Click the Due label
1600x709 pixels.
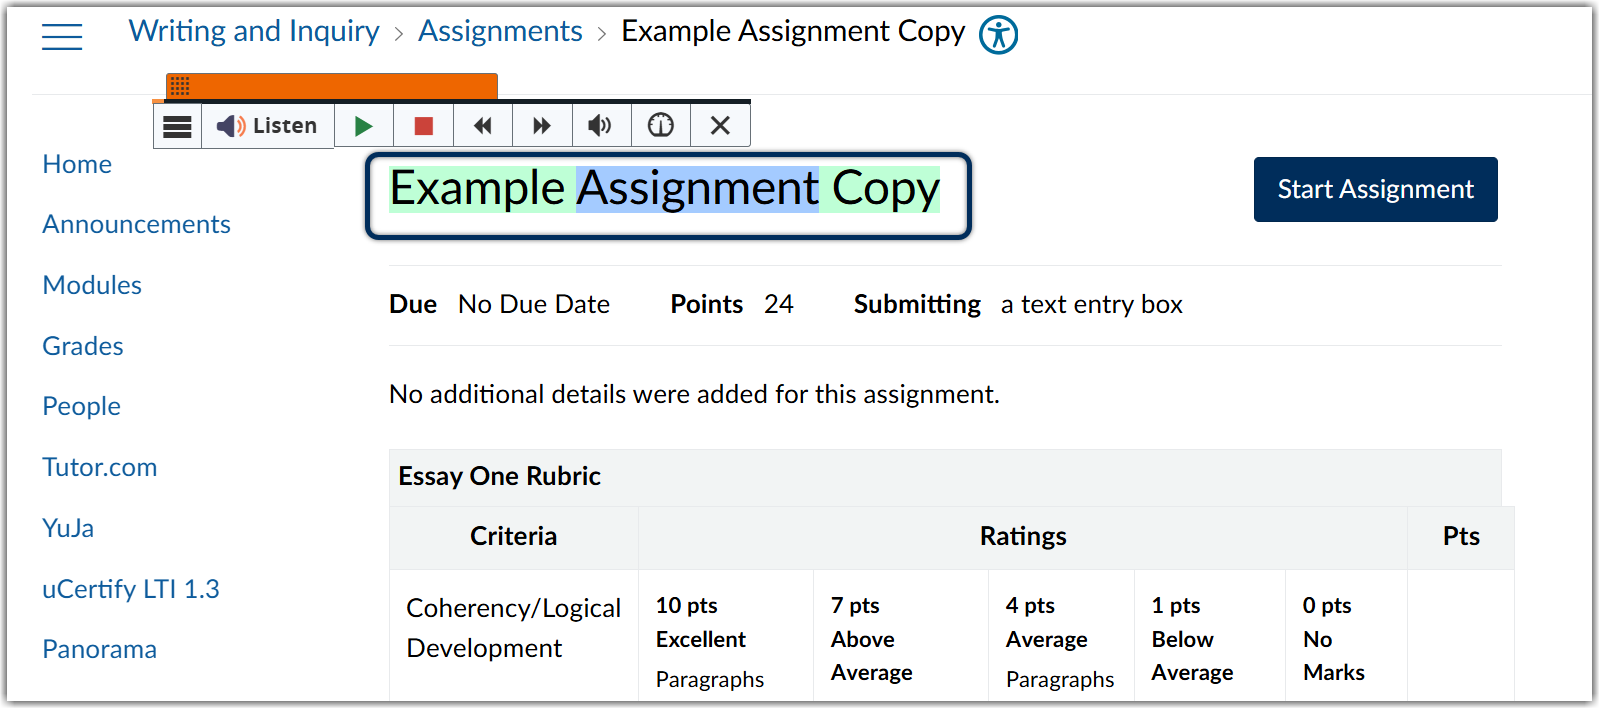click(x=413, y=304)
